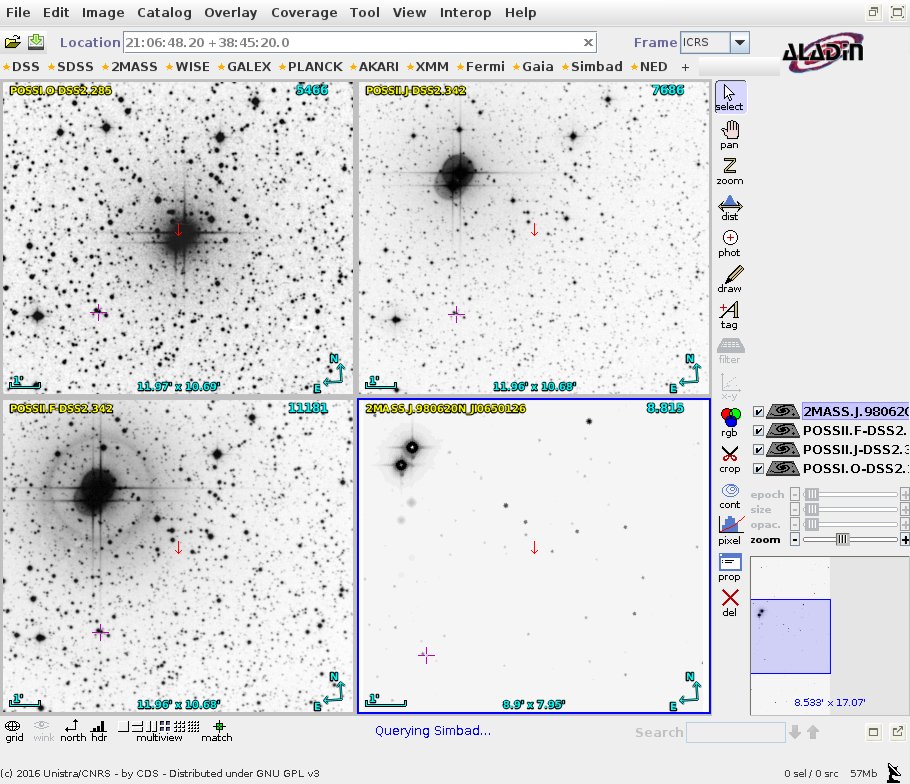Click the crop scissors tool
Viewport: 910px width, 784px height.
pos(729,457)
